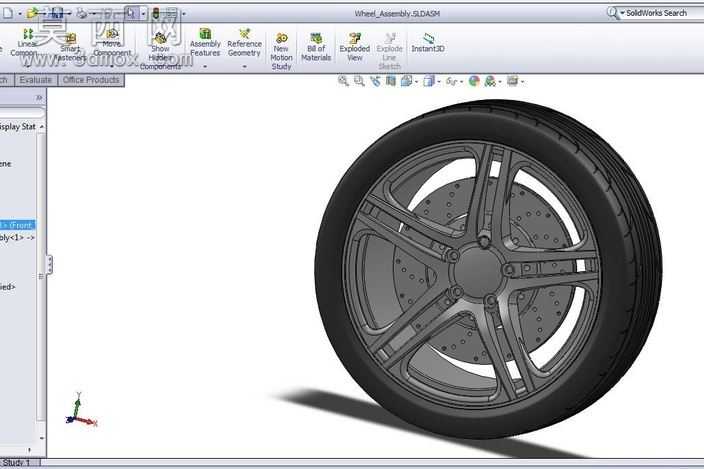The image size is (704, 469).
Task: Open the Apply Scene dropdown arrow
Action: 500,82
